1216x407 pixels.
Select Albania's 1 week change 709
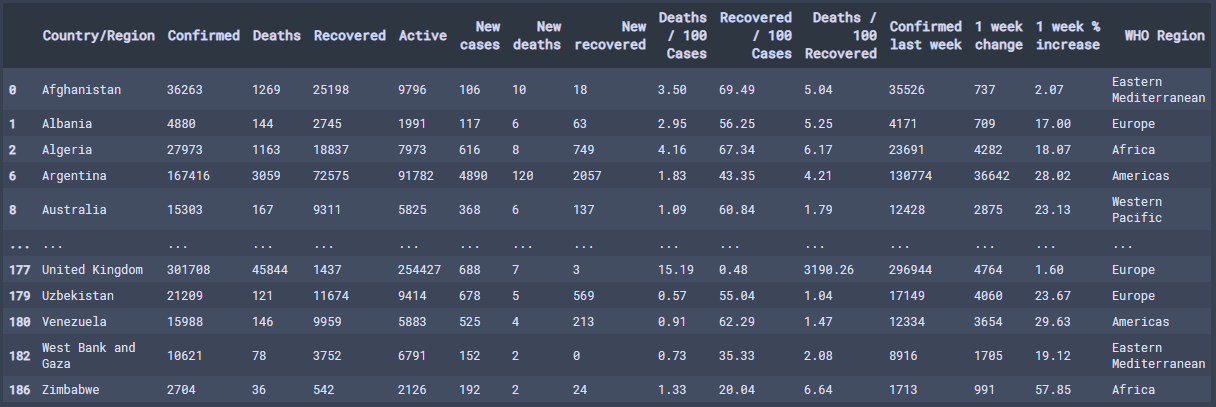coord(986,124)
